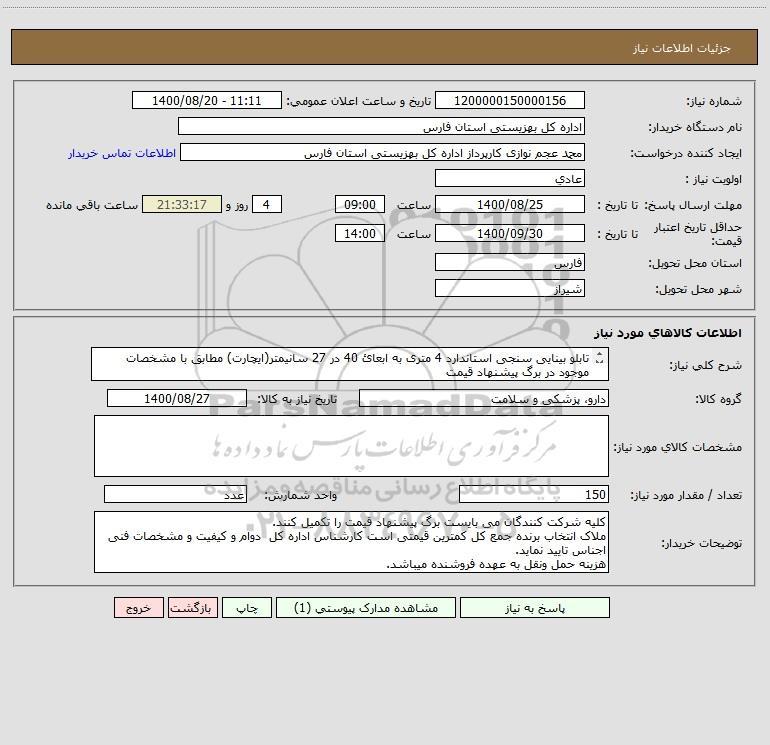Click the quantity field showing 150
This screenshot has height=745, width=770.
pyautogui.click(x=534, y=495)
